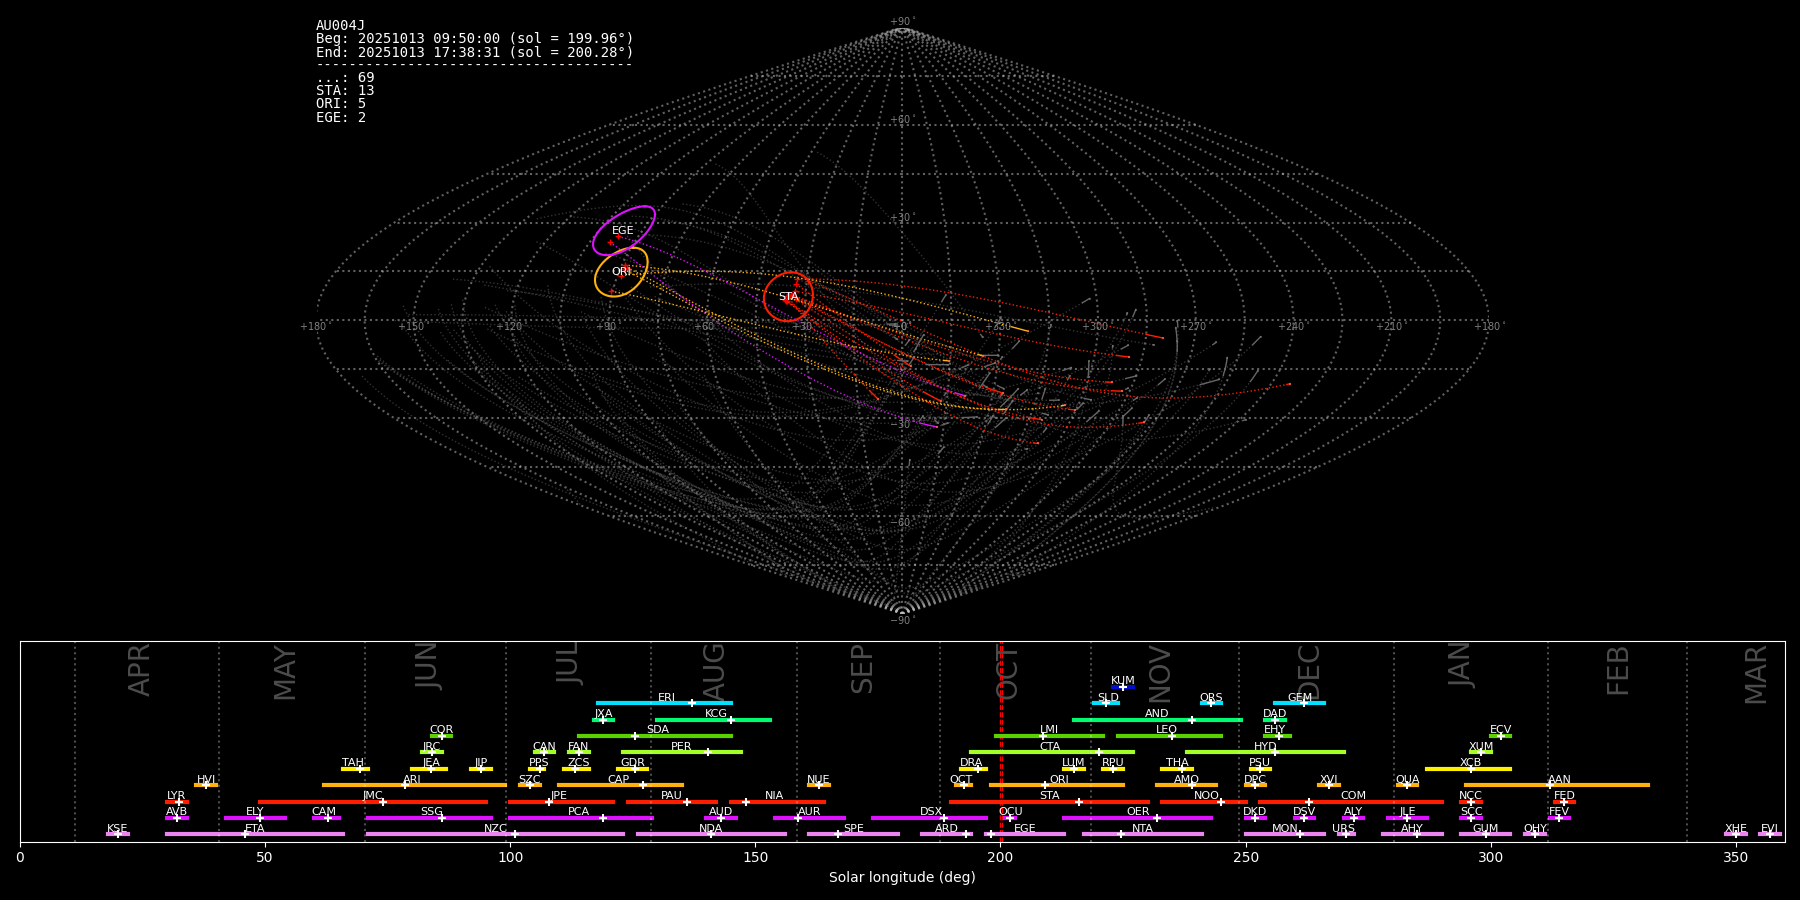Click the CAP shower label
Image resolution: width=1800 pixels, height=900 pixels.
619,780
